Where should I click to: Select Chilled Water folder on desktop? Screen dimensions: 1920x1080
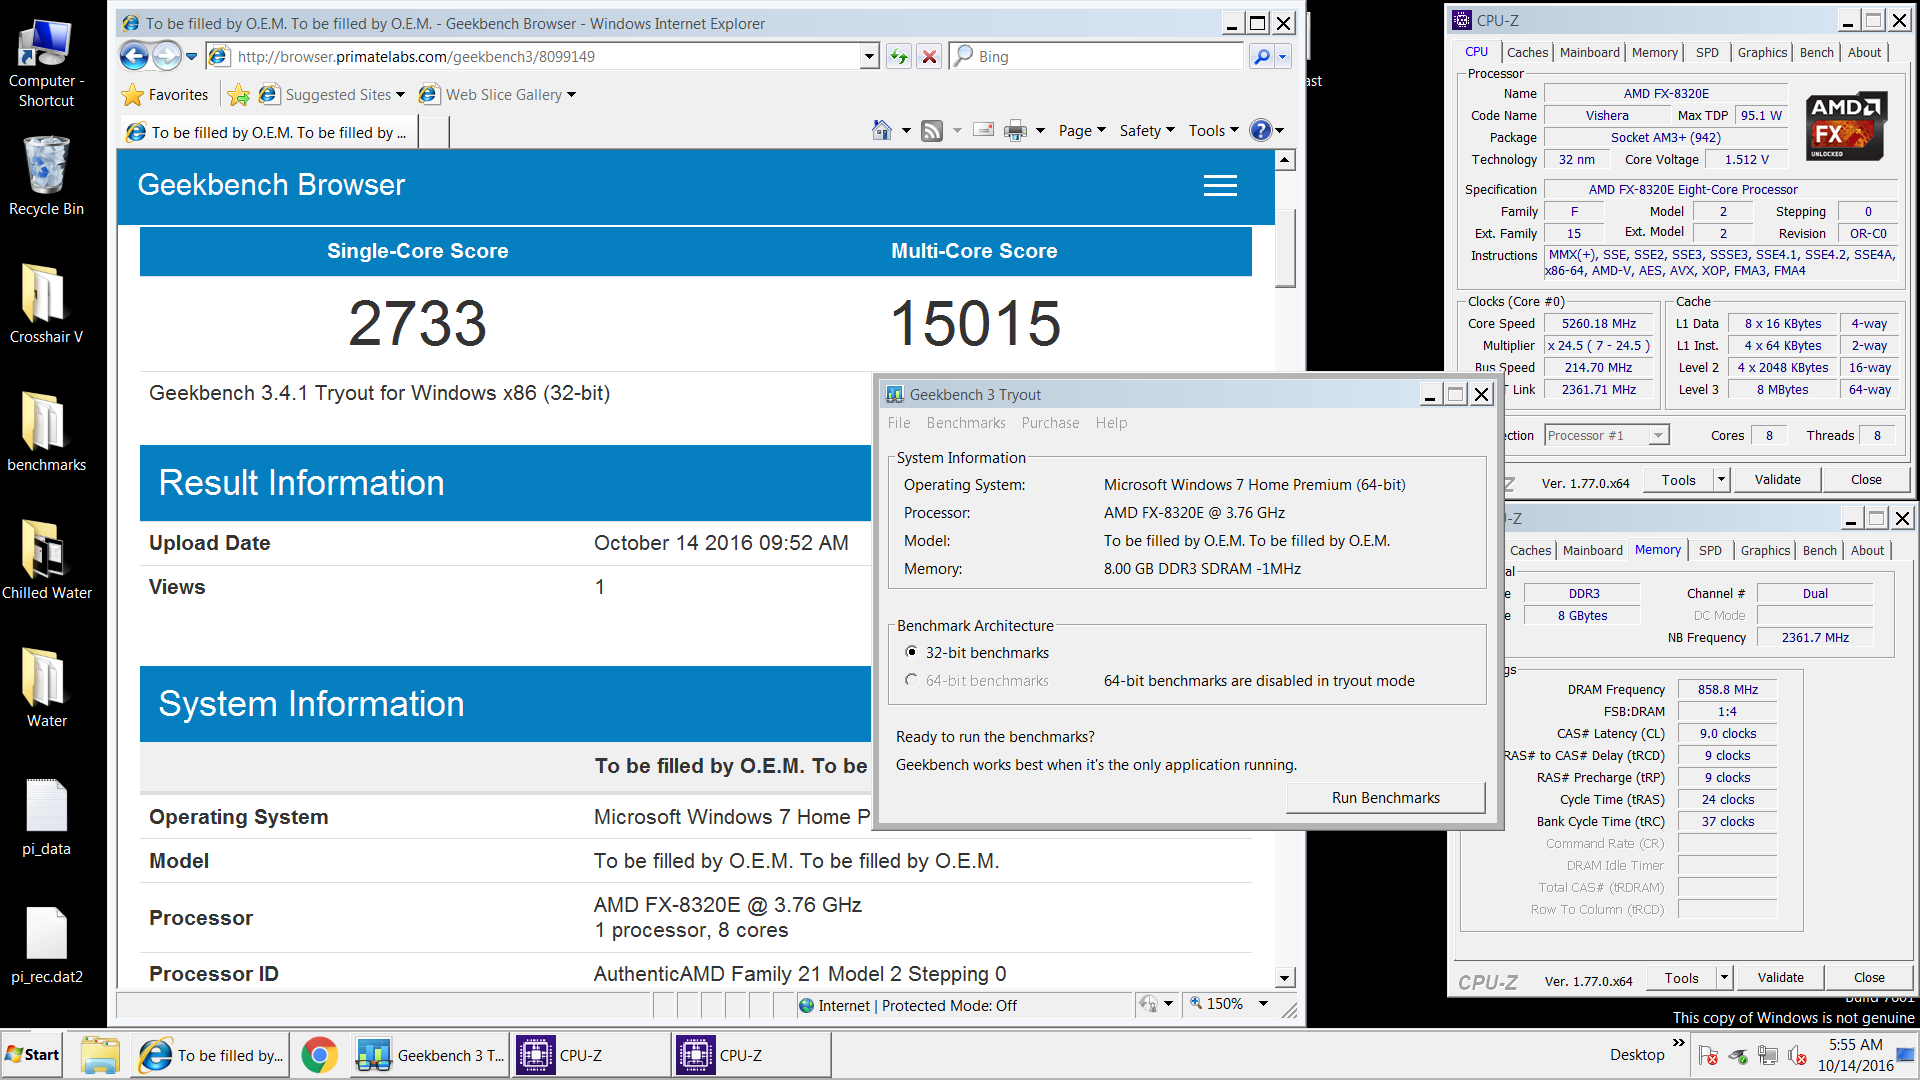point(46,560)
